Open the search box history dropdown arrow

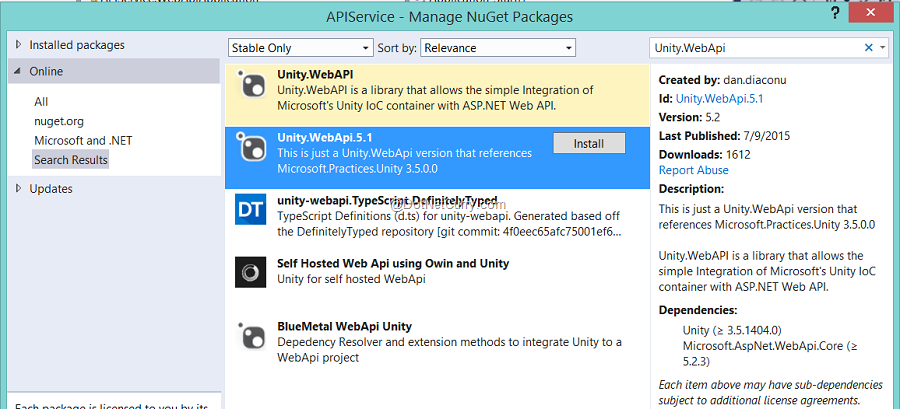click(x=882, y=48)
